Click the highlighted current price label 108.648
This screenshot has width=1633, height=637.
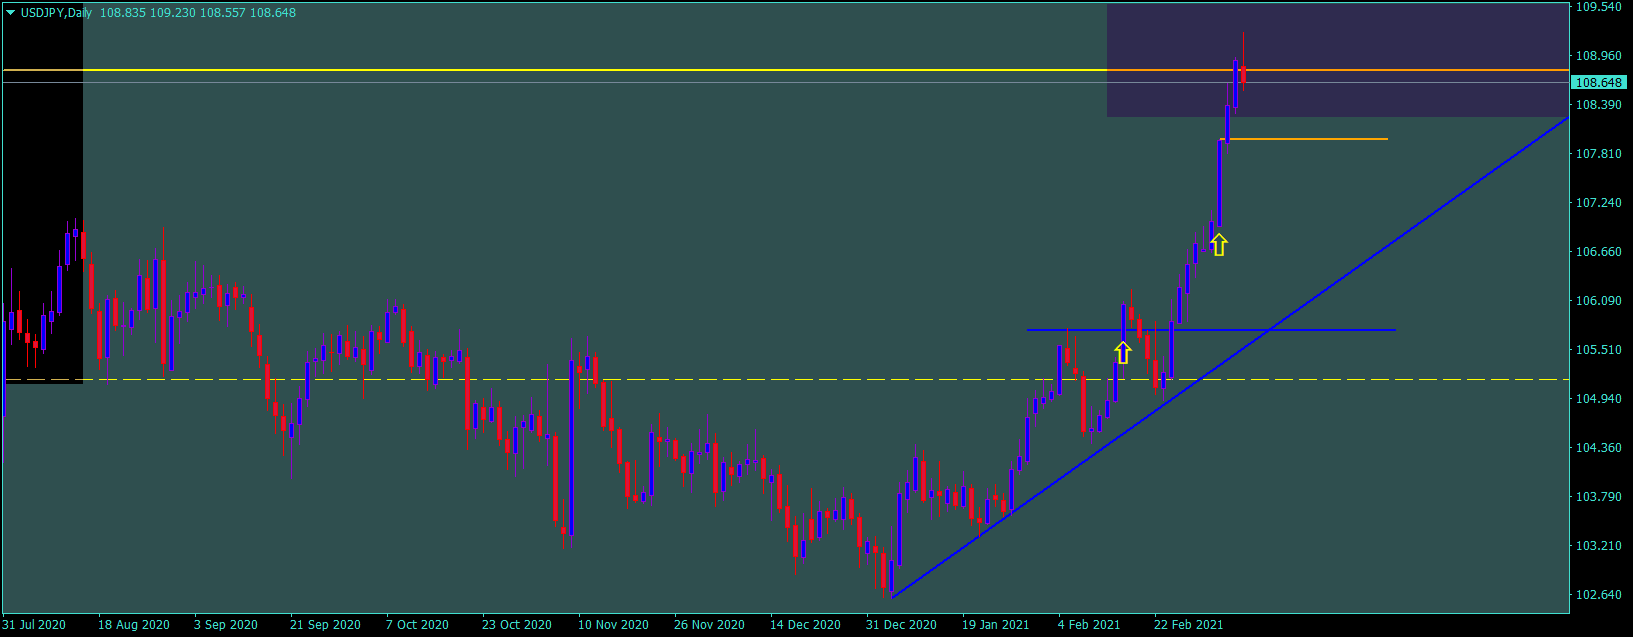1599,83
